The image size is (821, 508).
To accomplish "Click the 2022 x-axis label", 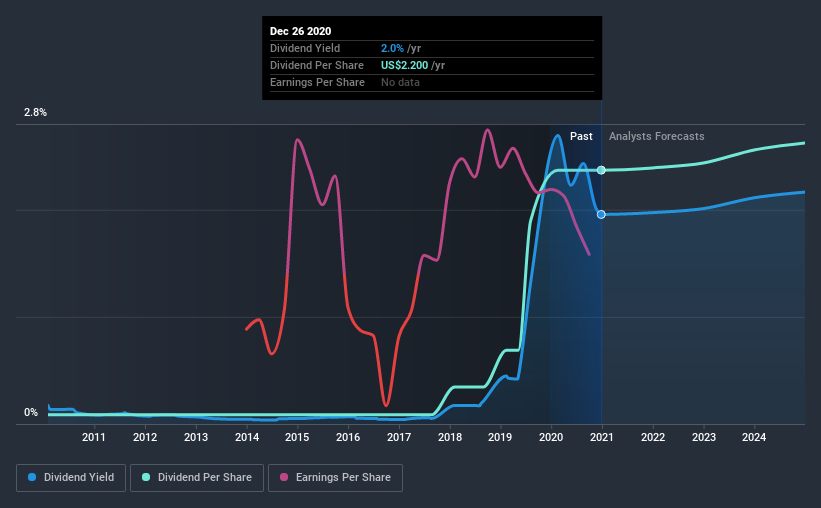I will click(x=653, y=437).
